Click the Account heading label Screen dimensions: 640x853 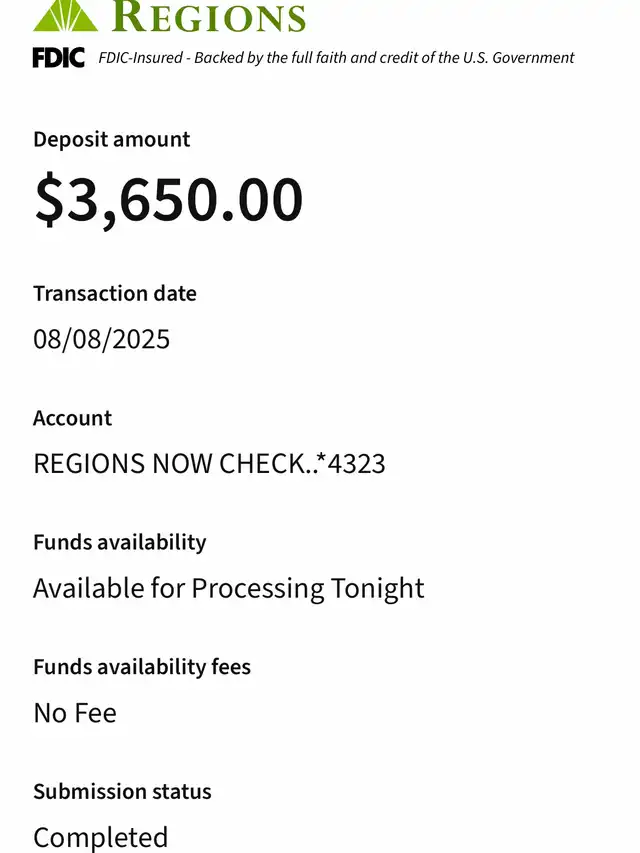coord(72,418)
